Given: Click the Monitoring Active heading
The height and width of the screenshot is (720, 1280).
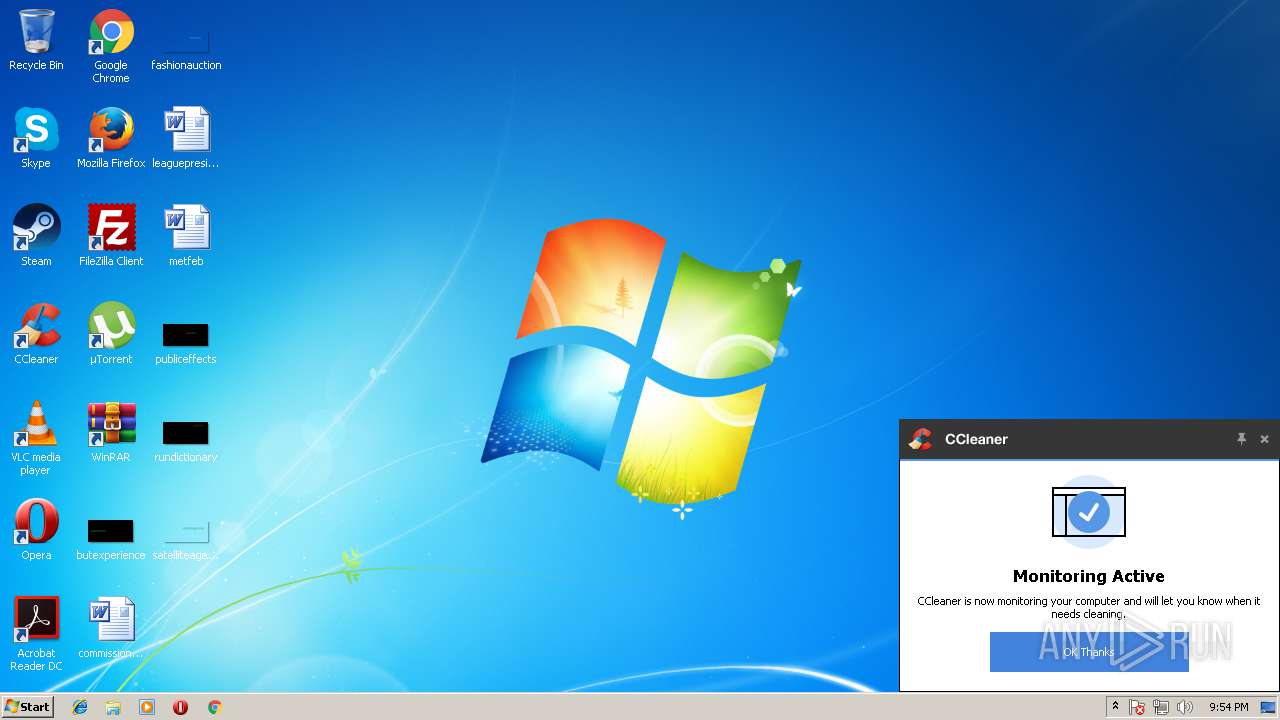Looking at the screenshot, I should (1088, 576).
